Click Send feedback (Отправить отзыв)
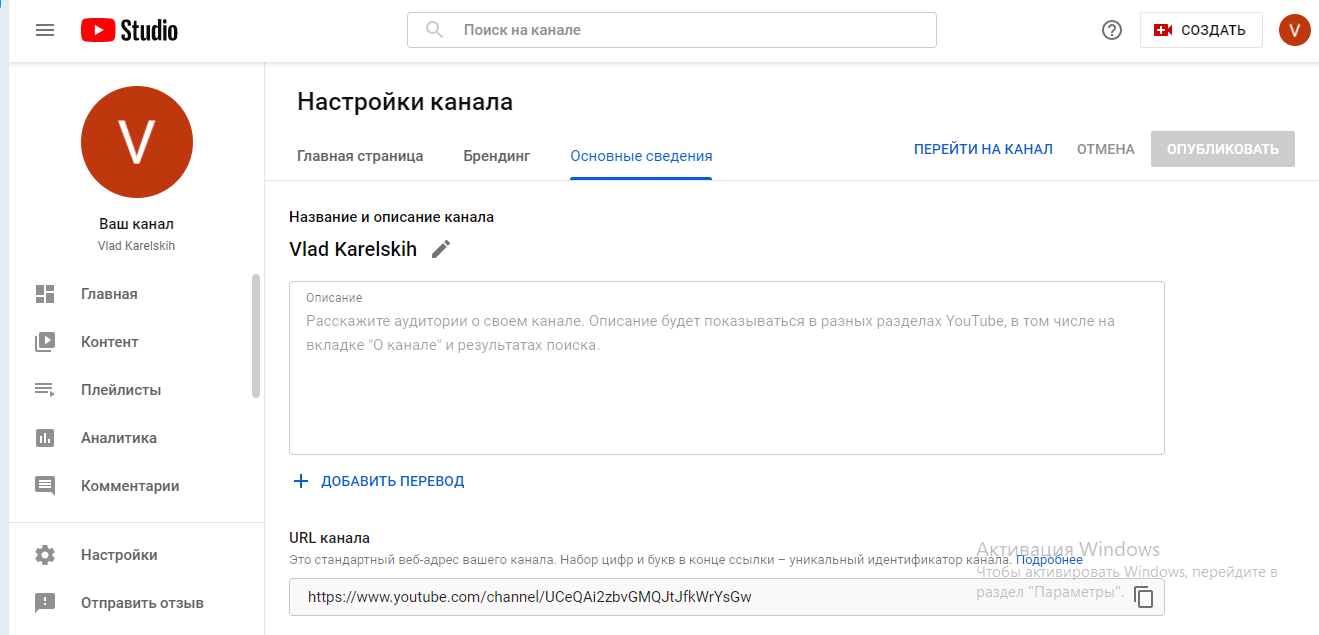Screen dimensions: 1319x635 click(x=142, y=603)
